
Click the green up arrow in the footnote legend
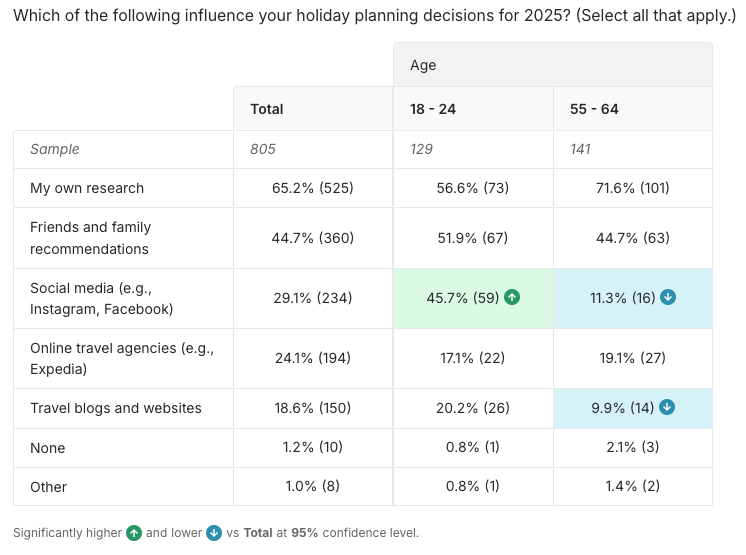[134, 533]
